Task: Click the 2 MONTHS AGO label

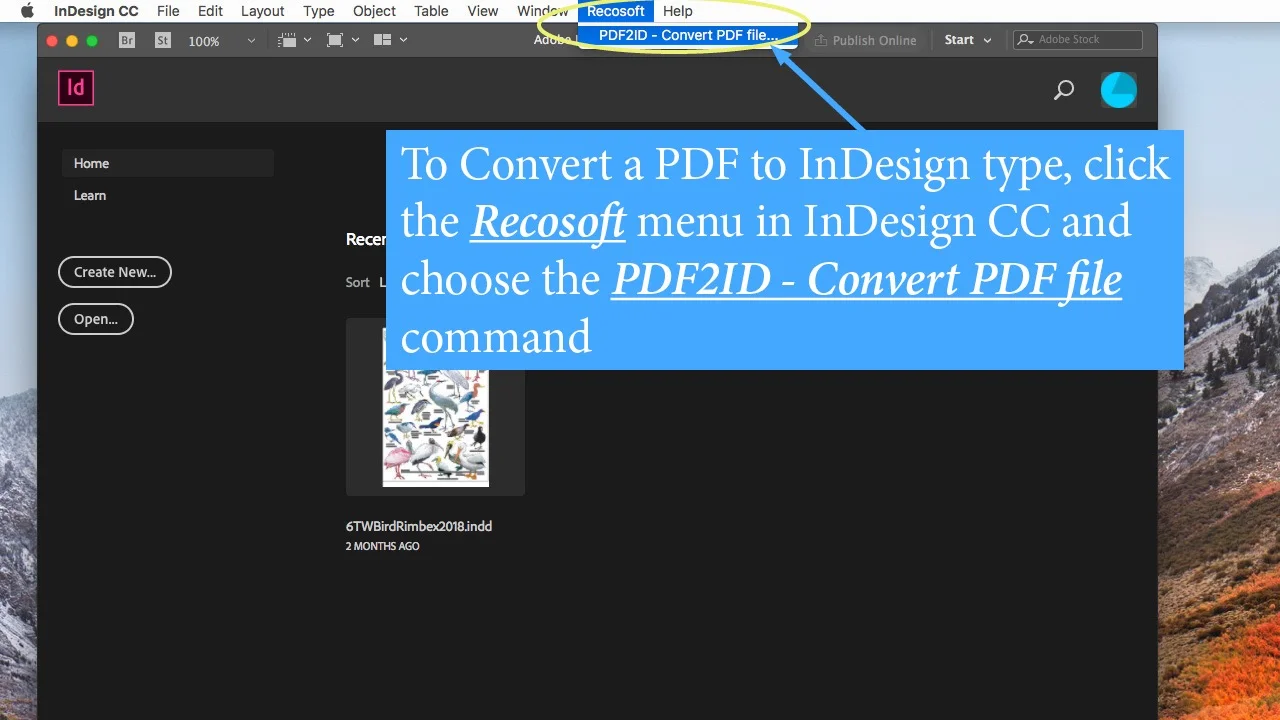Action: coord(383,546)
